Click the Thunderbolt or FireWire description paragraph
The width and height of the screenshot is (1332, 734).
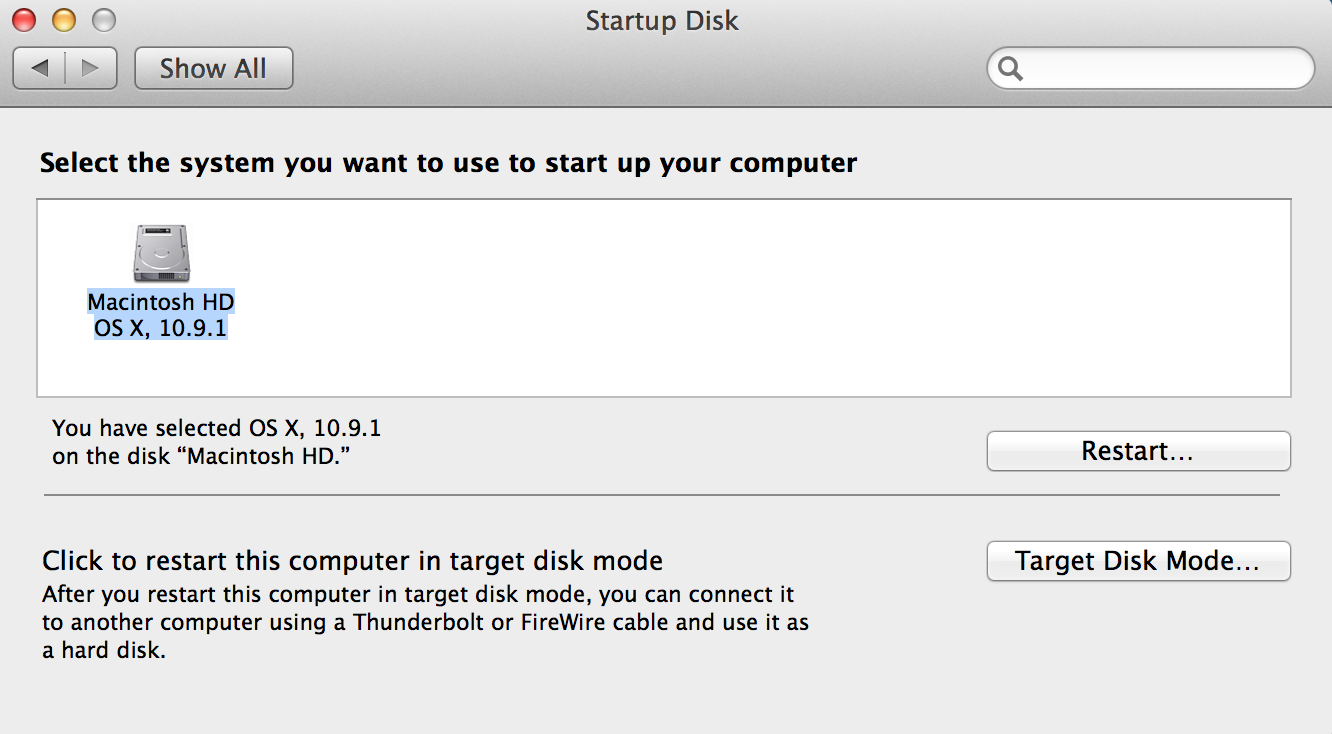pos(425,622)
